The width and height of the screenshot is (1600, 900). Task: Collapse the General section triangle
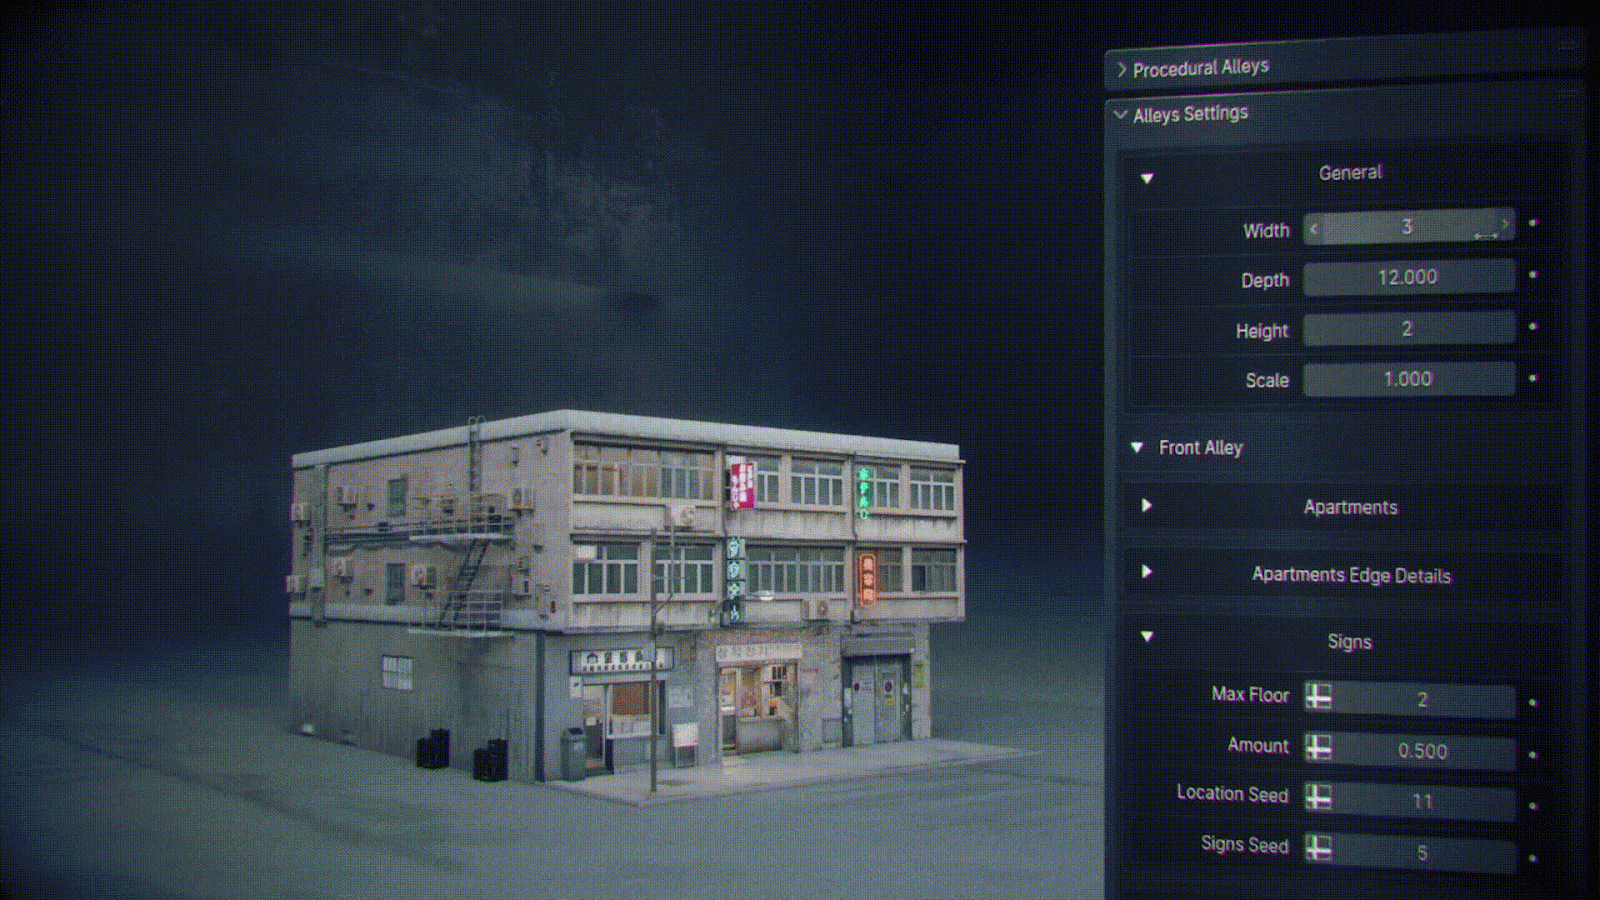tap(1147, 178)
